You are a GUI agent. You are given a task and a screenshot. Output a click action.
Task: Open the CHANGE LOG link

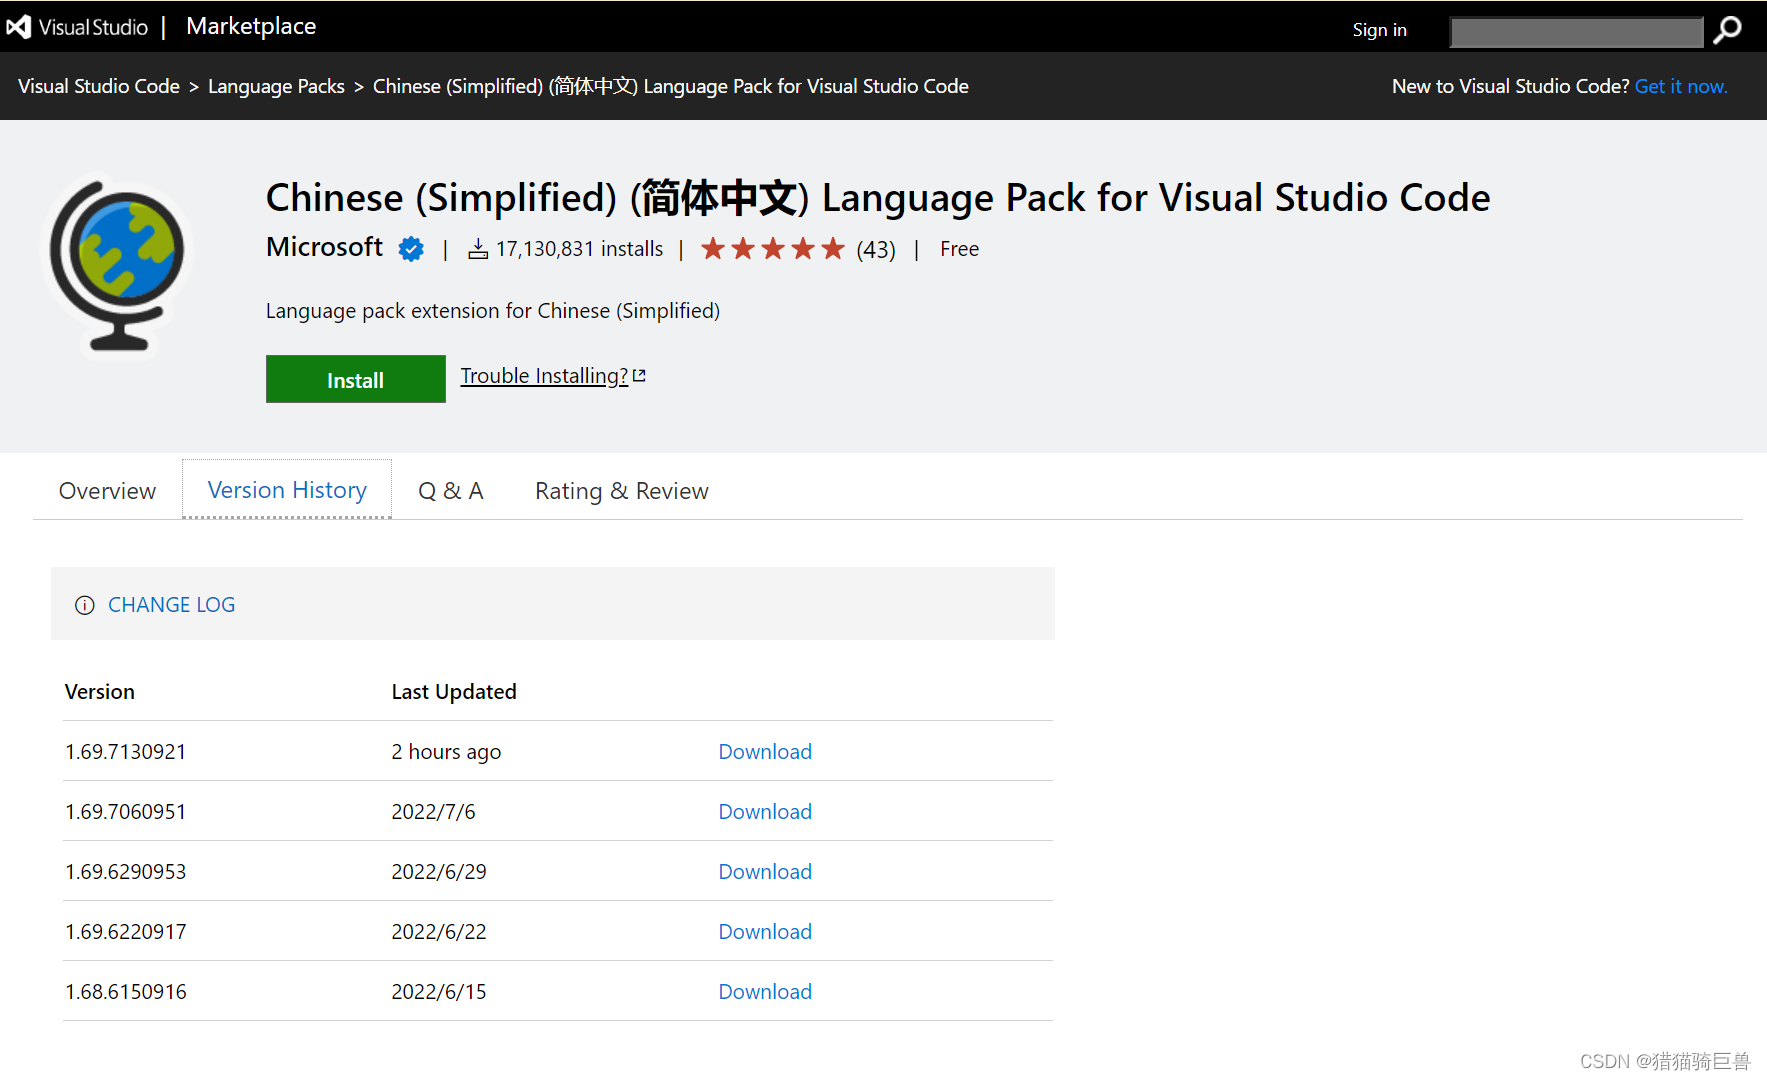[x=171, y=605]
